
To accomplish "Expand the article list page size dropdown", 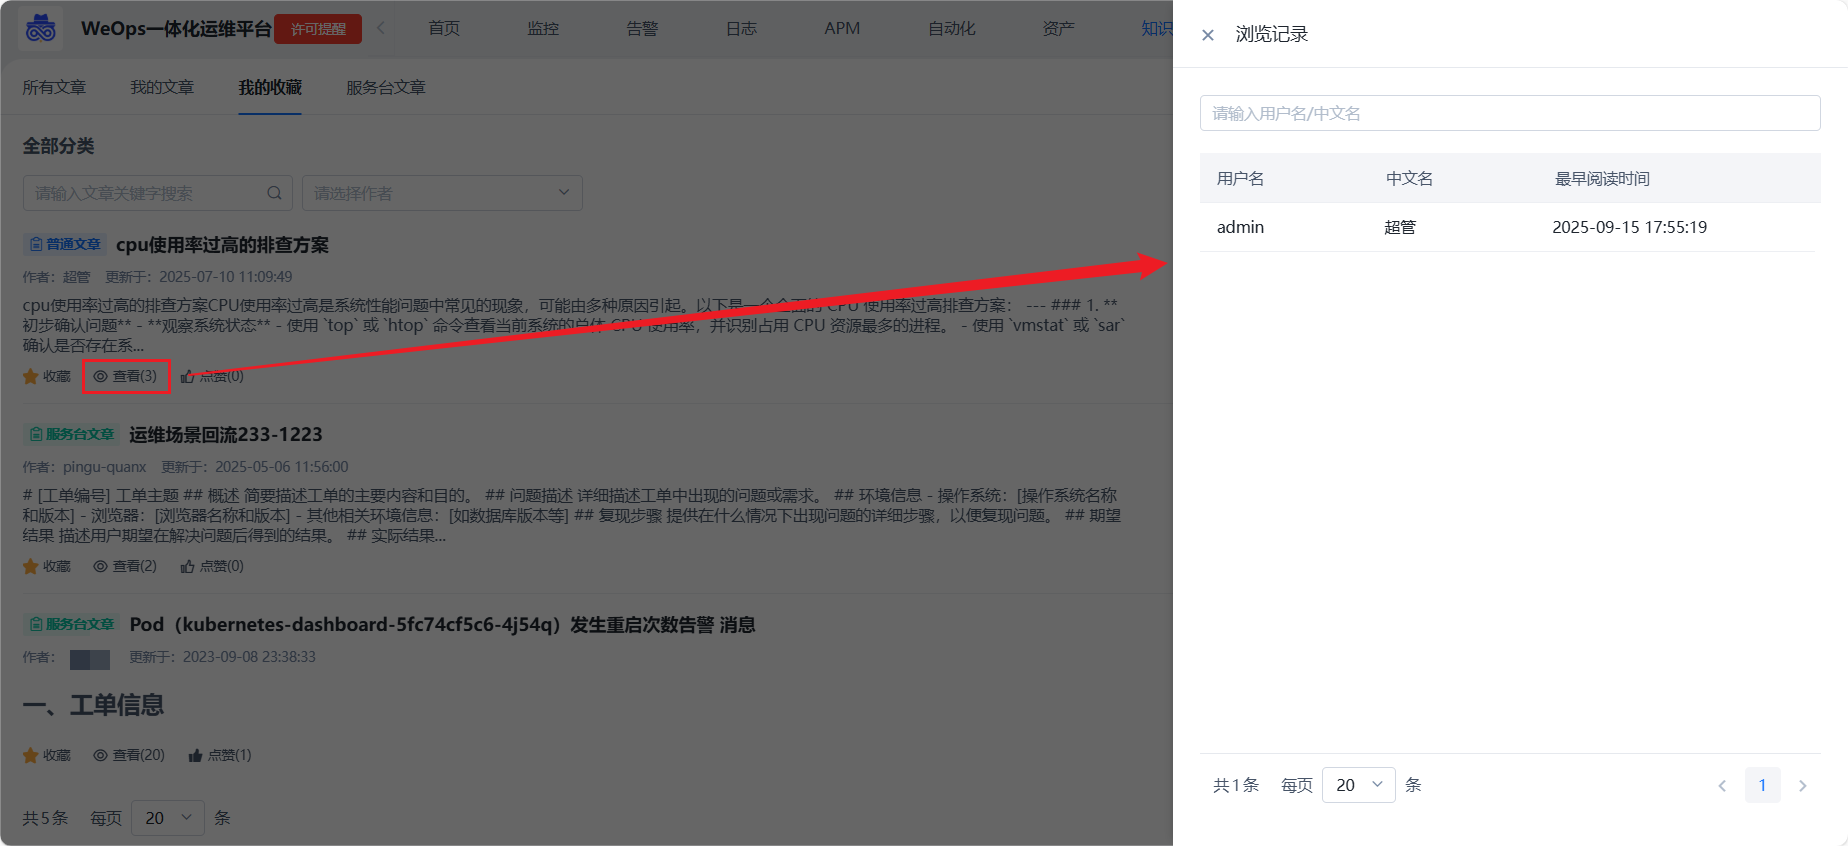I will (167, 818).
